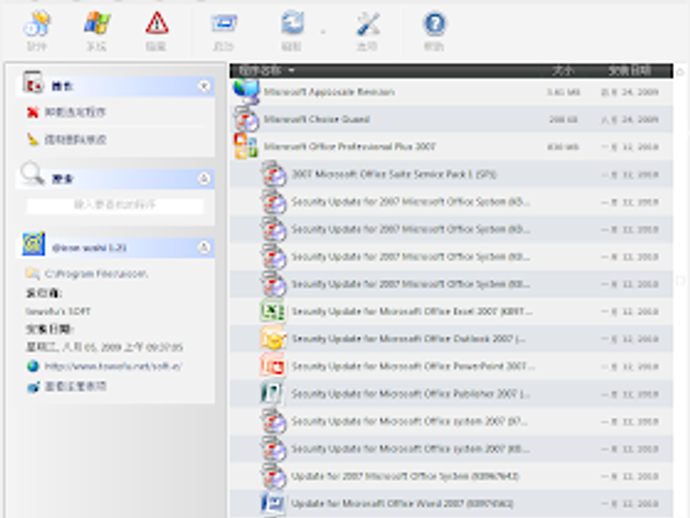This screenshot has height=518, width=690.
Task: Select the Microsoft Choice Guard row
Action: (451, 119)
